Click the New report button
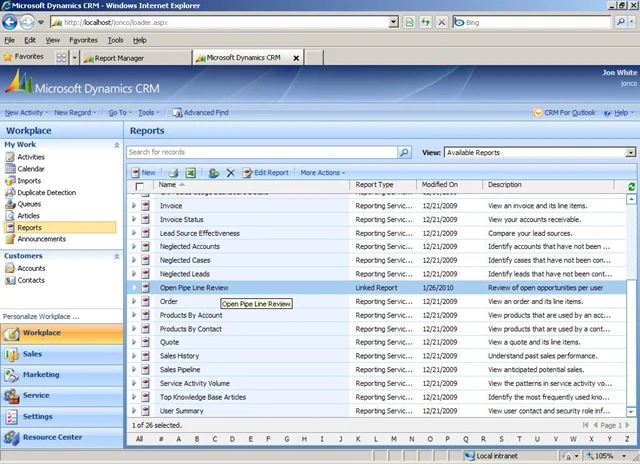 143,173
